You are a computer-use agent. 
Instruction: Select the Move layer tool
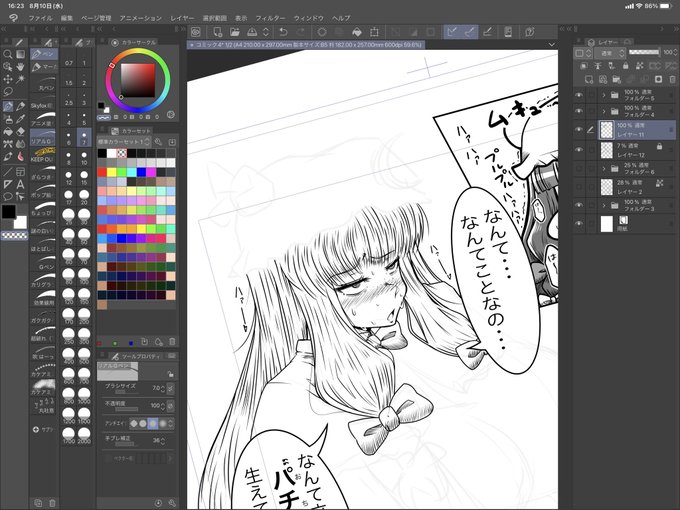point(7,79)
